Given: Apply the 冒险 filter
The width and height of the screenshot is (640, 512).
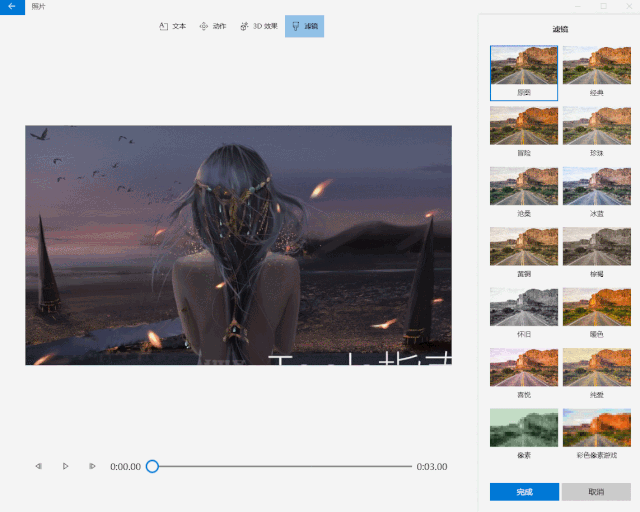Looking at the screenshot, I should [x=524, y=132].
